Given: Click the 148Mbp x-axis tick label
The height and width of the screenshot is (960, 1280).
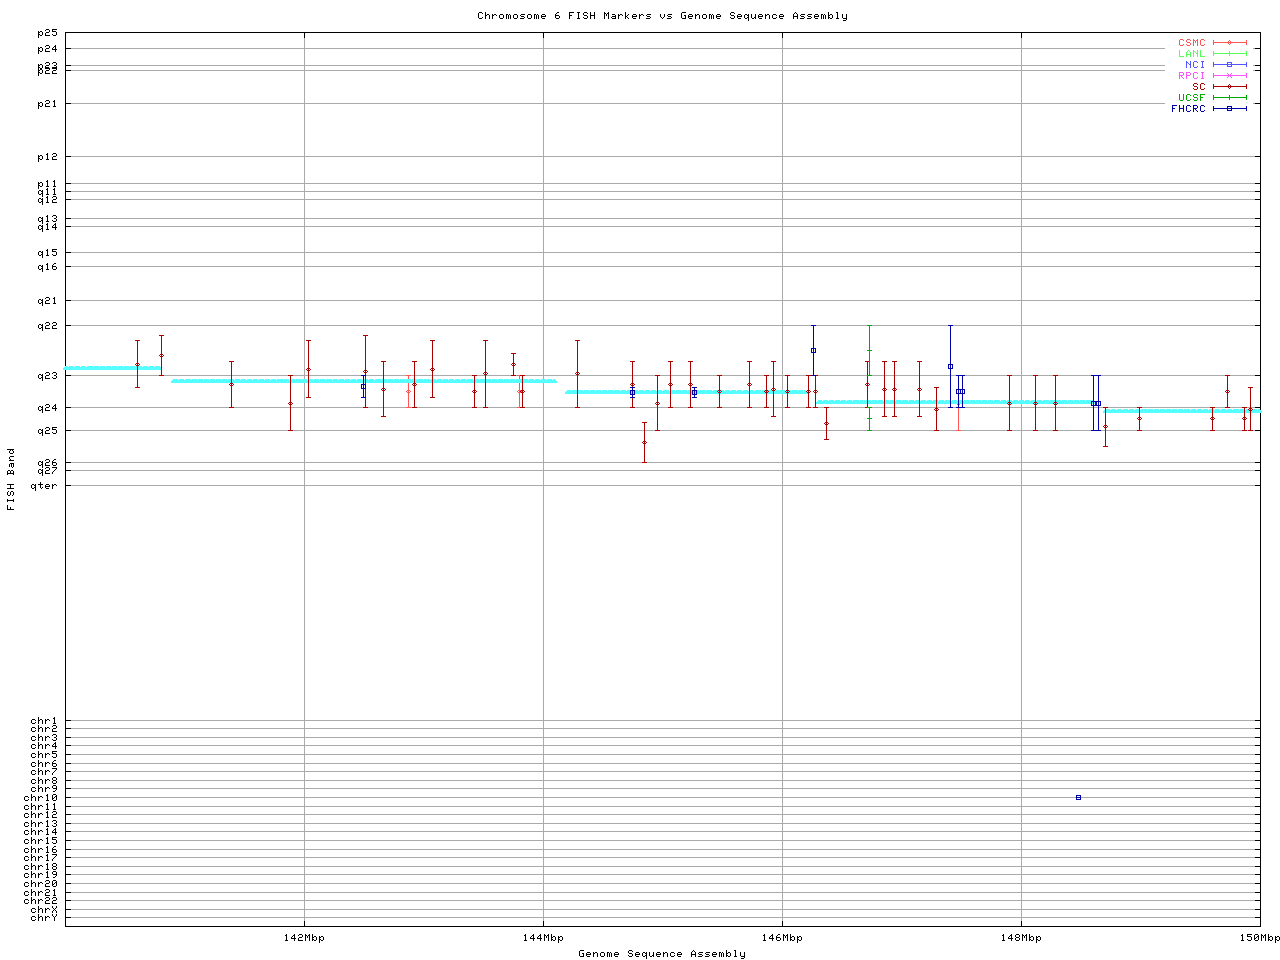Looking at the screenshot, I should pos(1021,938).
